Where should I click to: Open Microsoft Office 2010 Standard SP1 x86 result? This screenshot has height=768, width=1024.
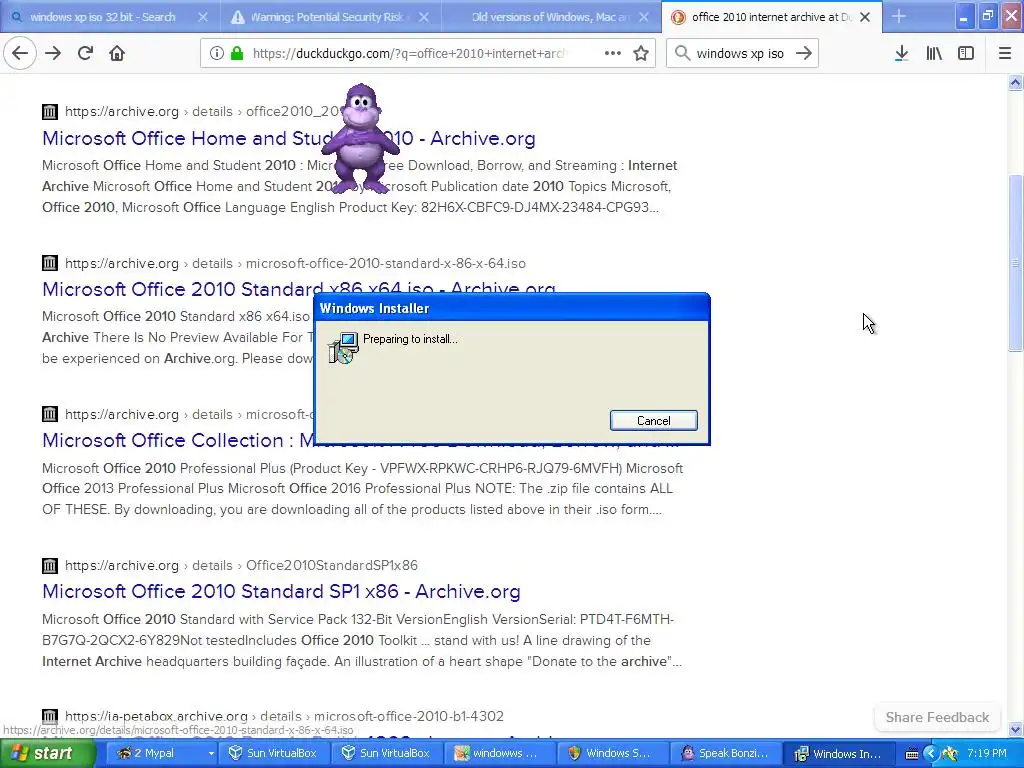pos(281,591)
